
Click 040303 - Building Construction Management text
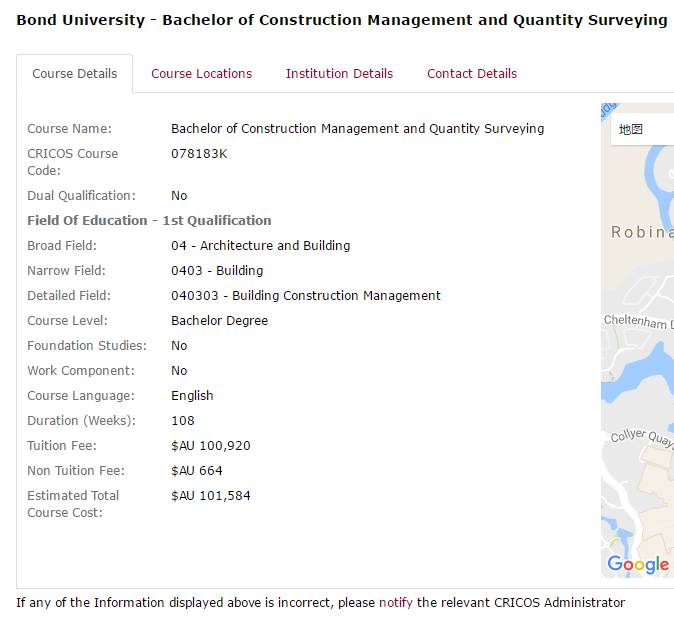[x=306, y=296]
